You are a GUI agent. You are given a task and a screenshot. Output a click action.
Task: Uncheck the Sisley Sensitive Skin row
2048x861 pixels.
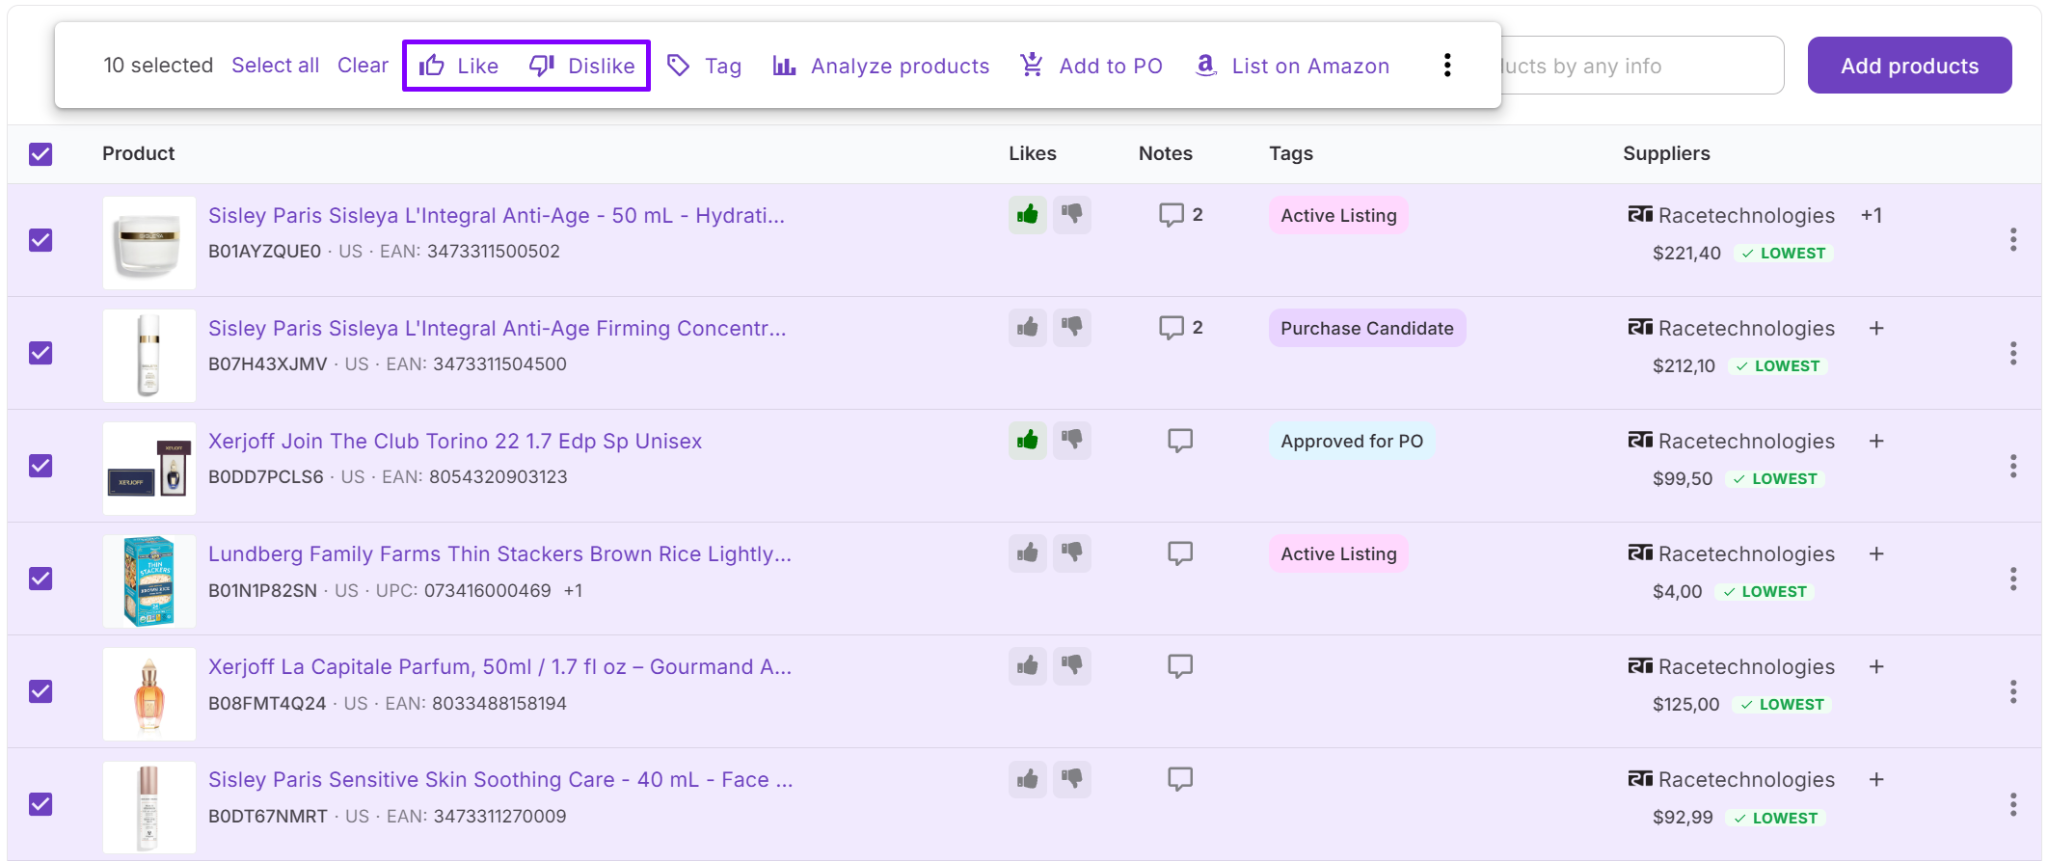pyautogui.click(x=41, y=805)
